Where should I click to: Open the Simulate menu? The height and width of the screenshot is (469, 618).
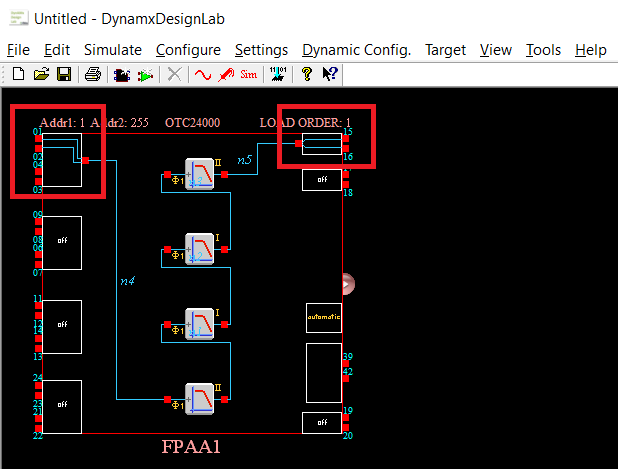pos(112,50)
